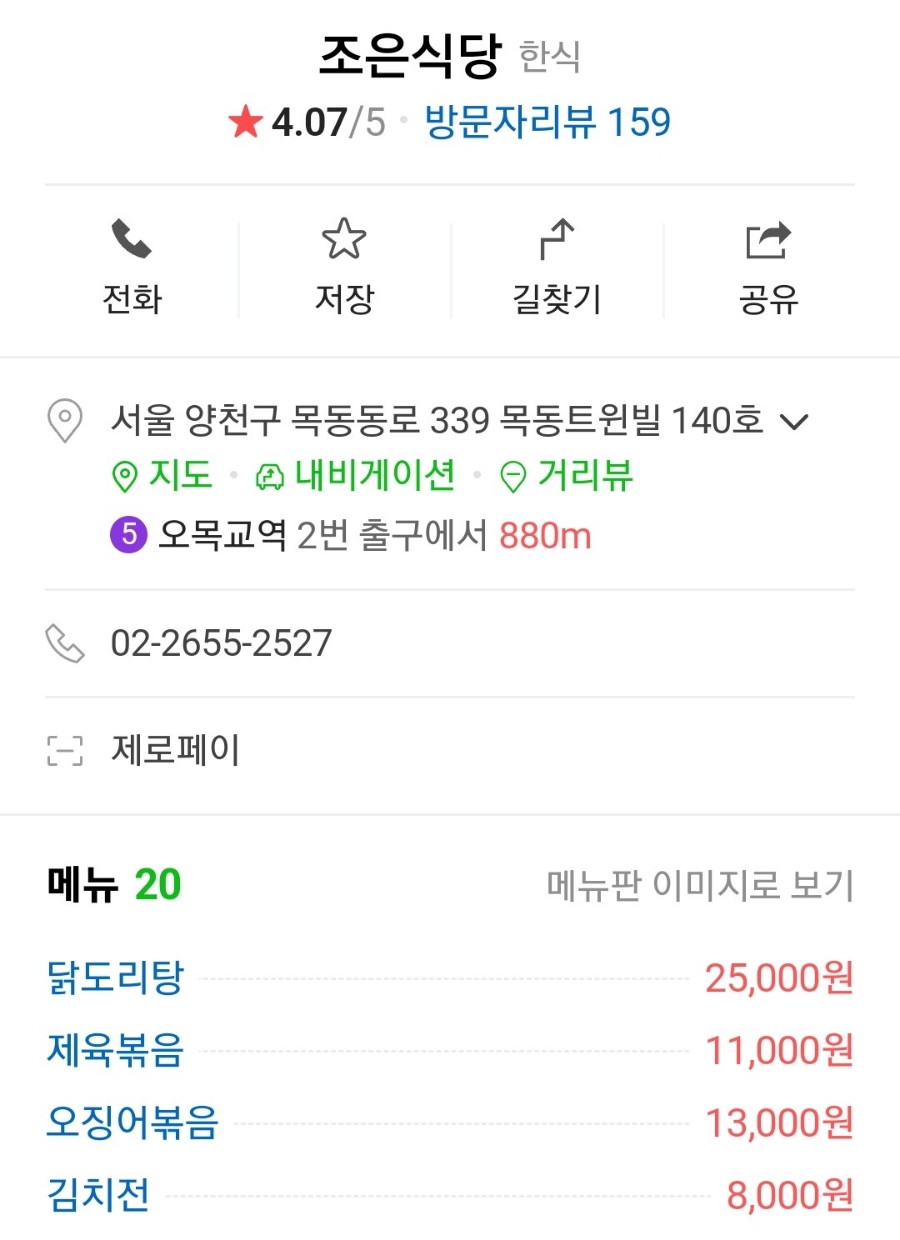The image size is (900, 1240).
Task: Open the 지도 map link
Action: pyautogui.click(x=162, y=477)
